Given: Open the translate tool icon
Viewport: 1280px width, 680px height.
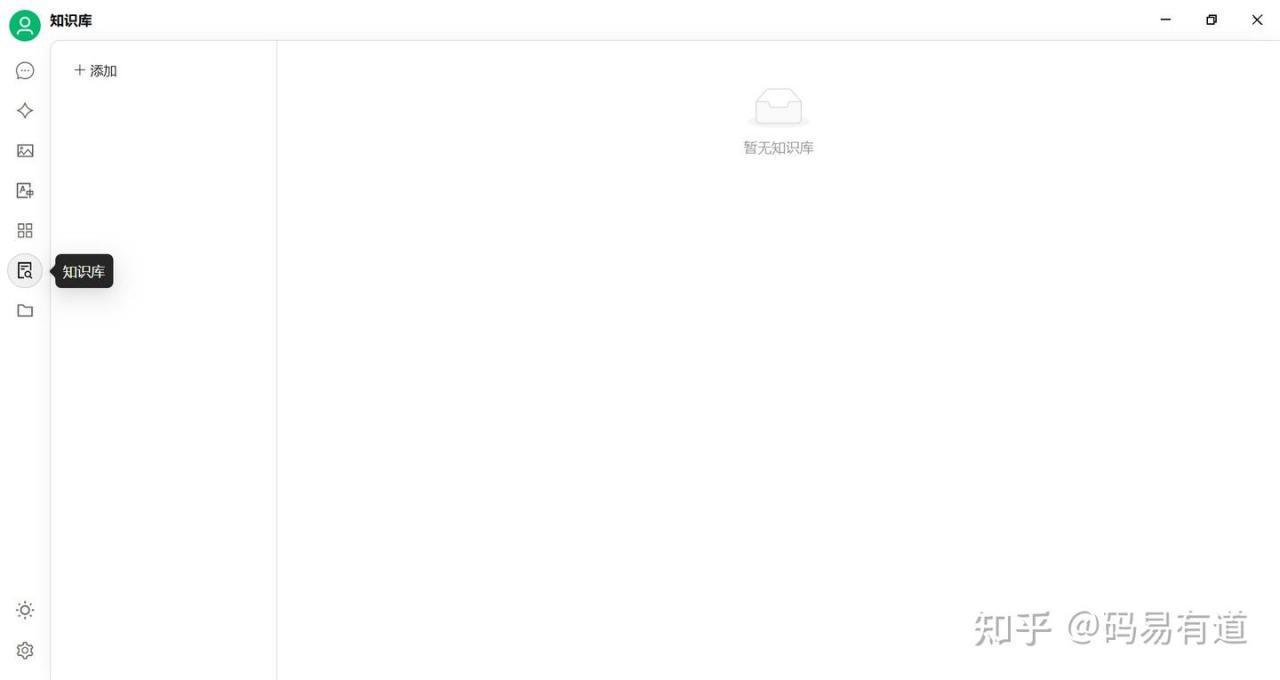Looking at the screenshot, I should (x=25, y=191).
